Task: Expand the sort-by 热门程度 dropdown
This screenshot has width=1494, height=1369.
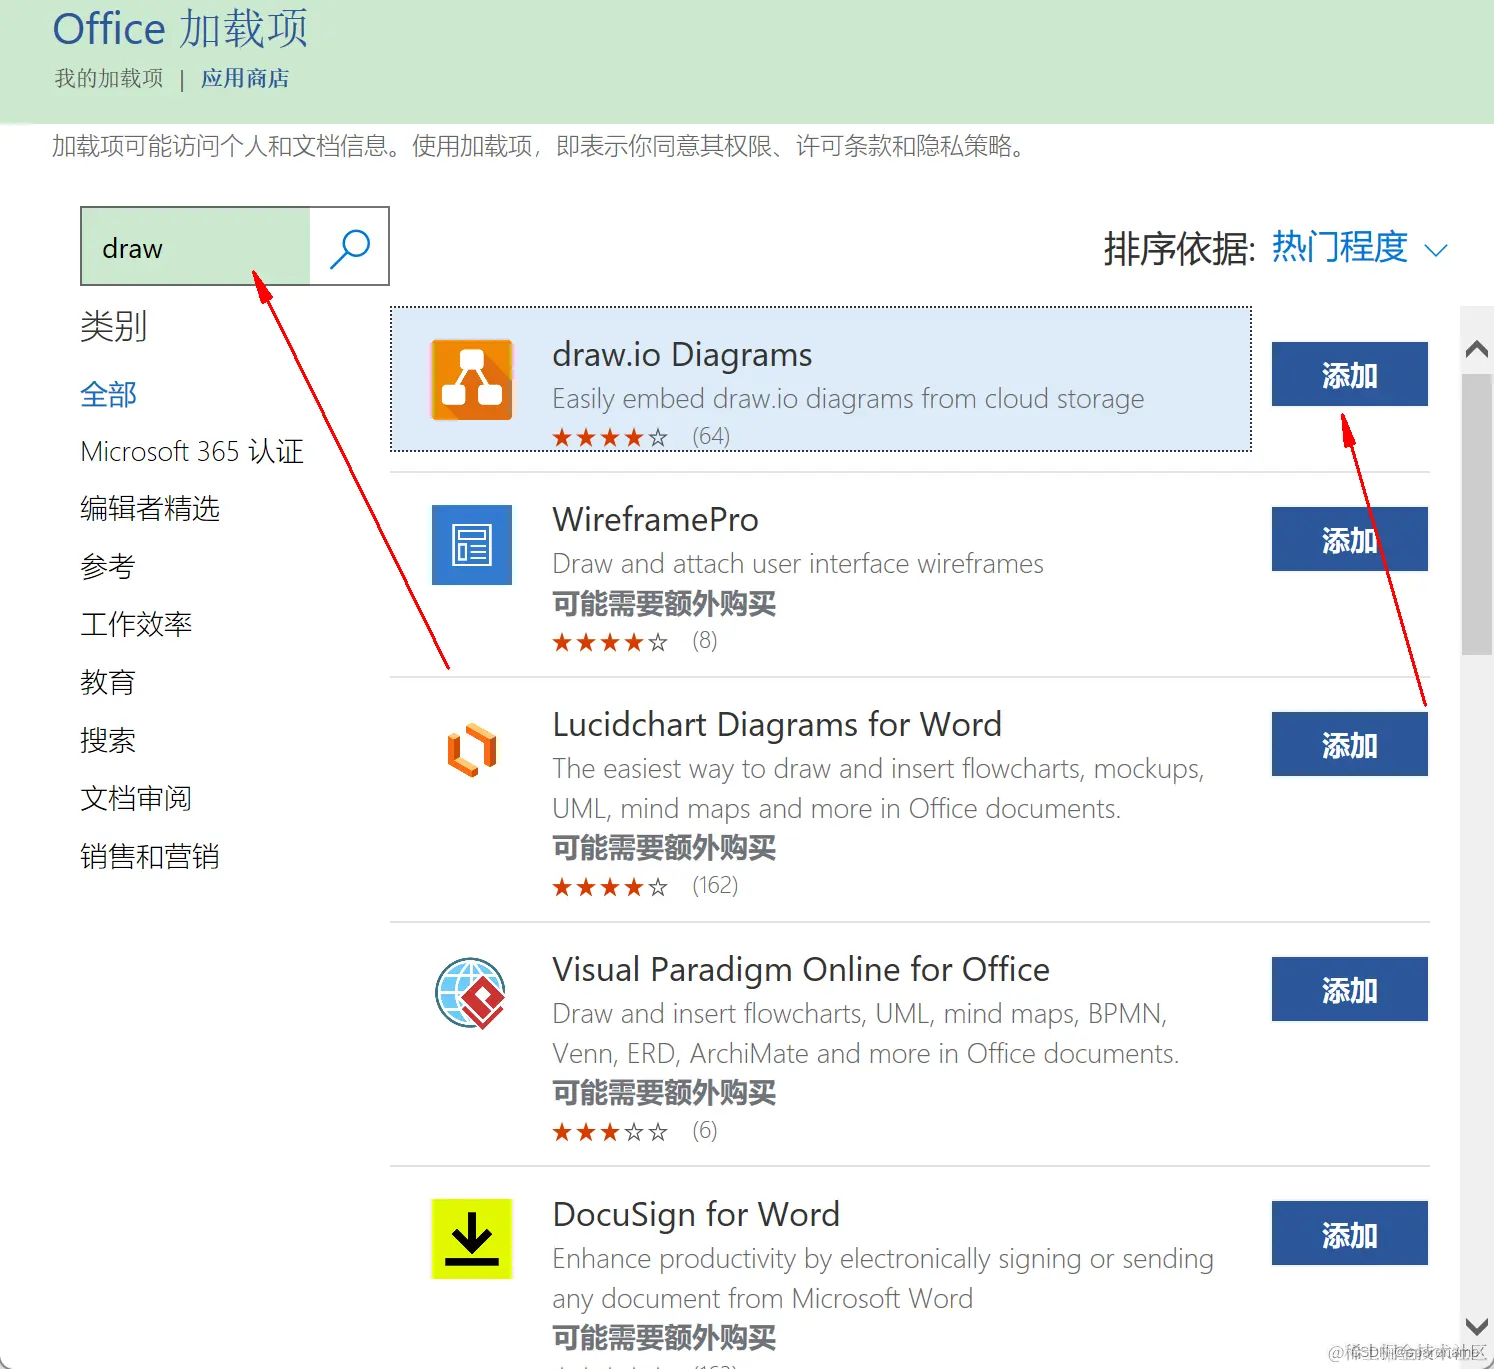Action: pos(1359,248)
